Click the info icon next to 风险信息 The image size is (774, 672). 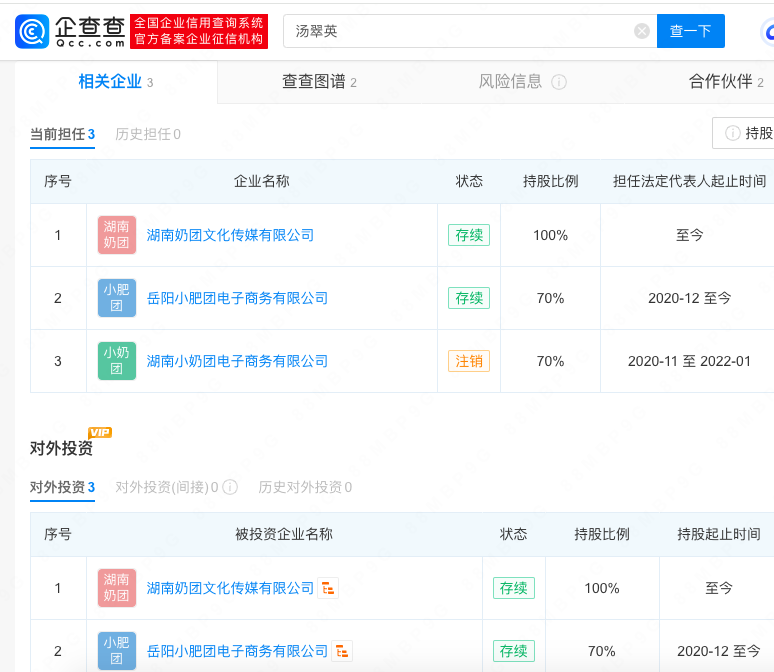(x=559, y=82)
